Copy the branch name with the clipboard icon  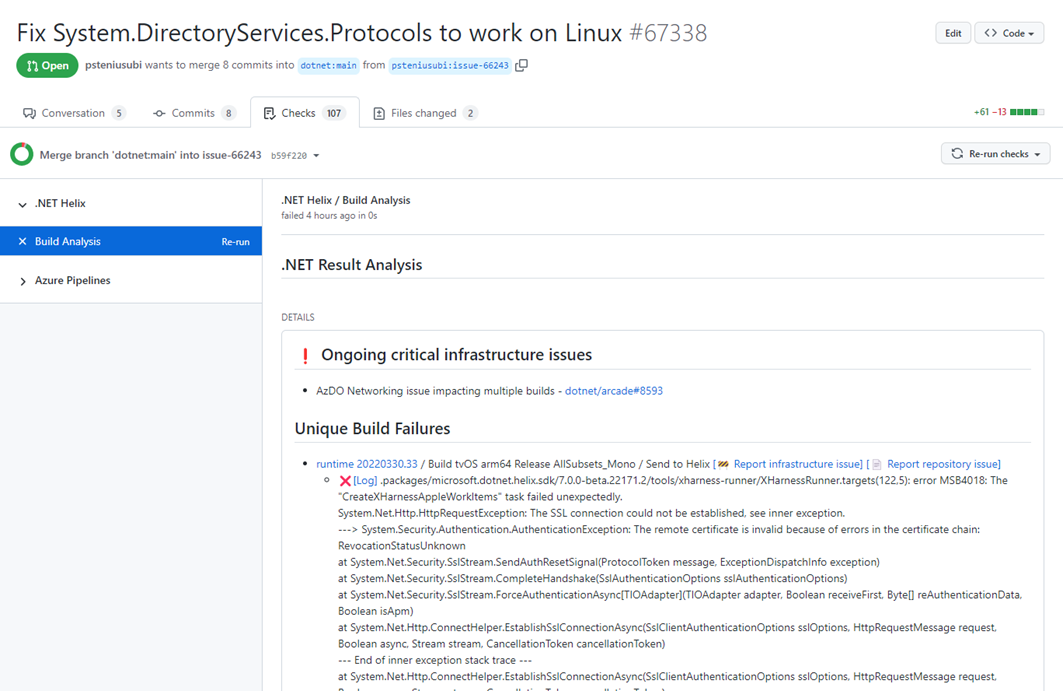(x=521, y=65)
